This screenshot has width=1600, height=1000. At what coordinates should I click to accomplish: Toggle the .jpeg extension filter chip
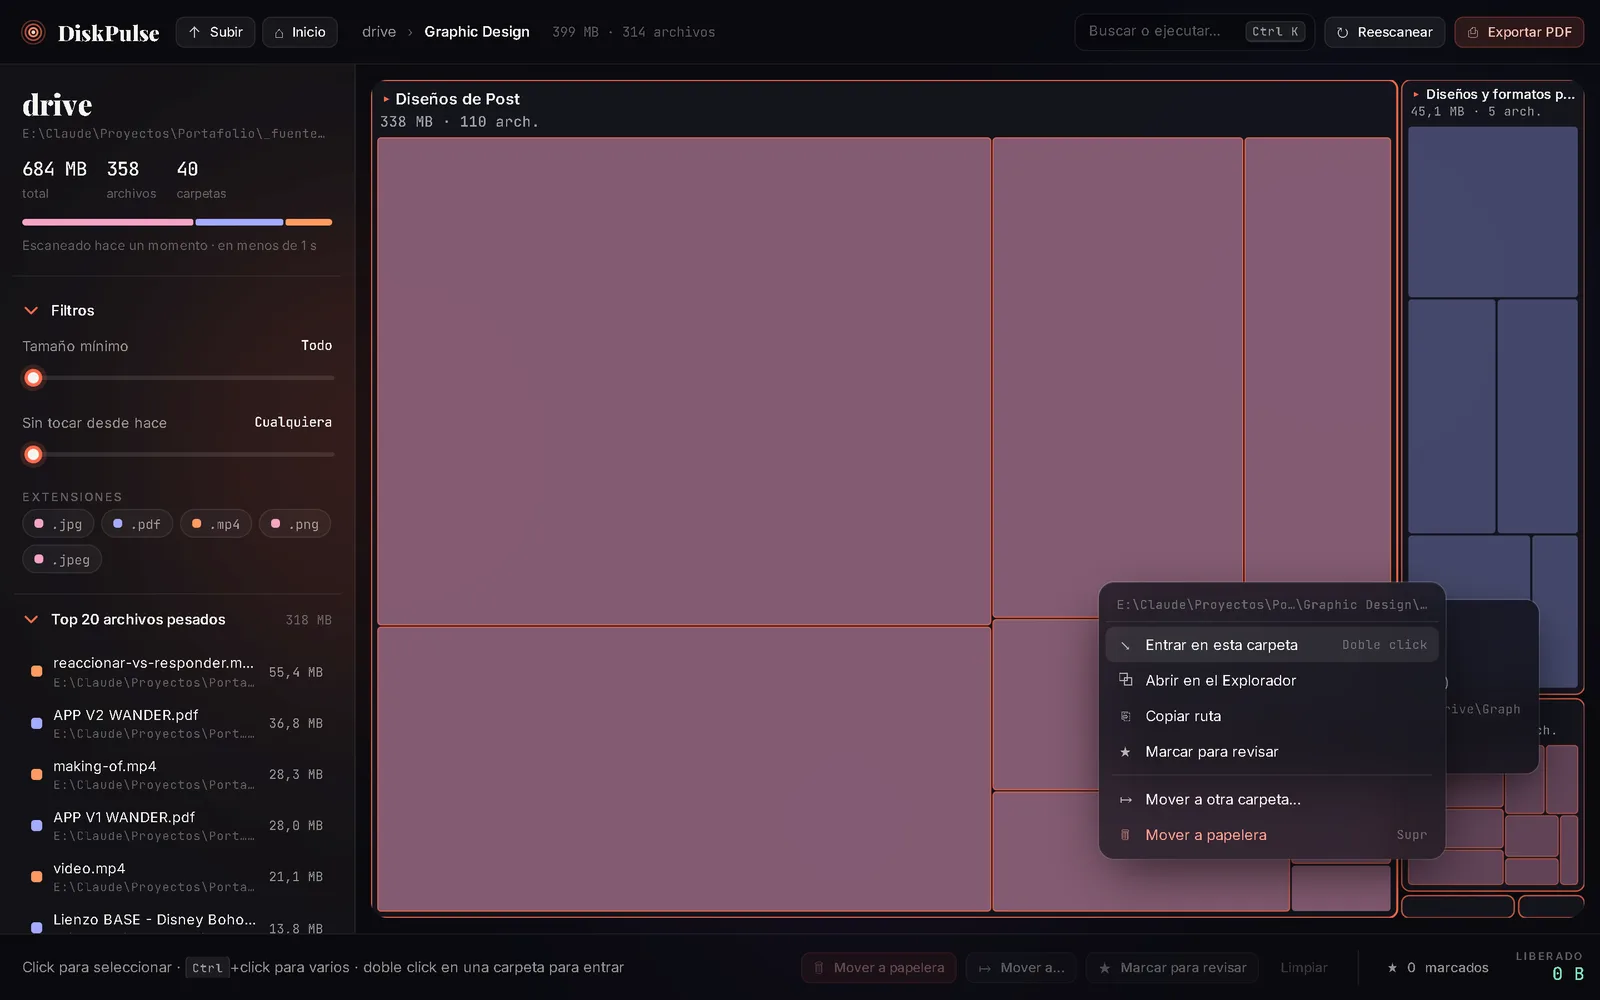point(62,560)
